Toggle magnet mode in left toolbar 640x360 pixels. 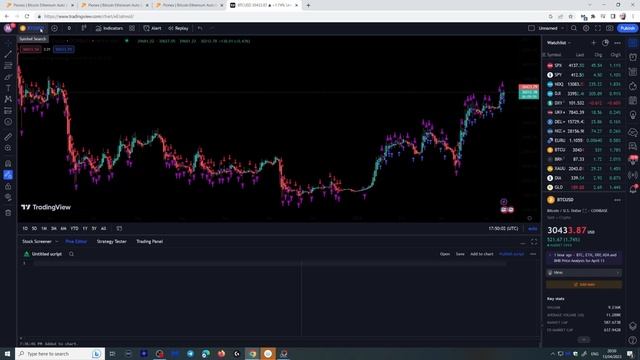8,163
